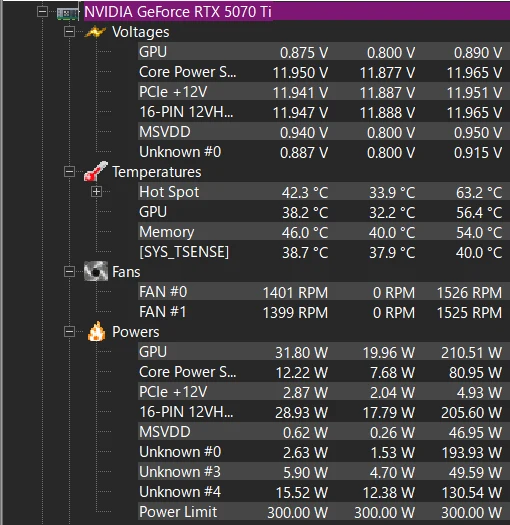Select Core Power S... under Powers
This screenshot has width=510, height=525.
coord(188,372)
